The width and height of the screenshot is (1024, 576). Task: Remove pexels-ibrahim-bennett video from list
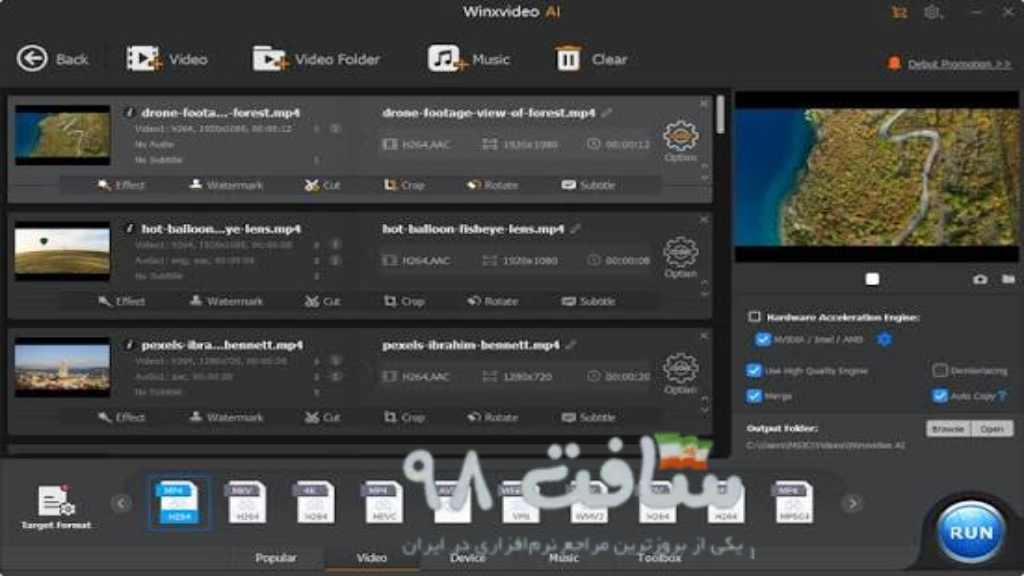click(704, 336)
